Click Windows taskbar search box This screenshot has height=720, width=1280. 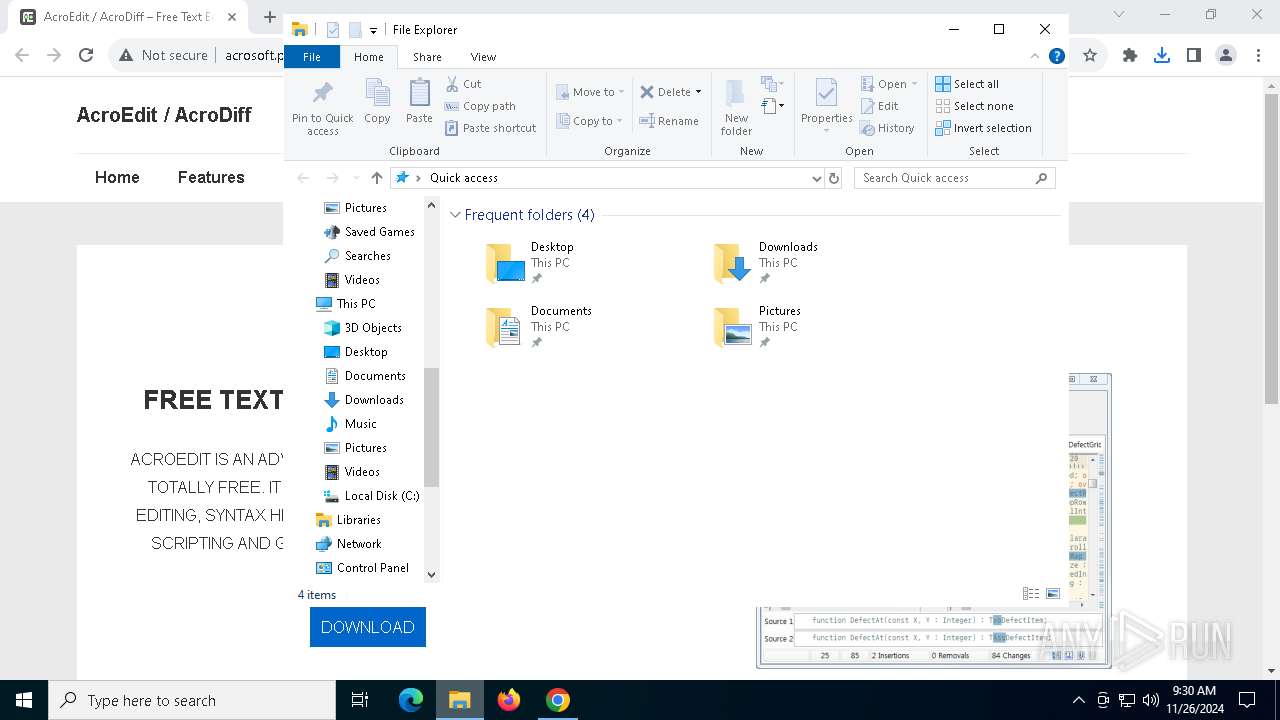[192, 700]
